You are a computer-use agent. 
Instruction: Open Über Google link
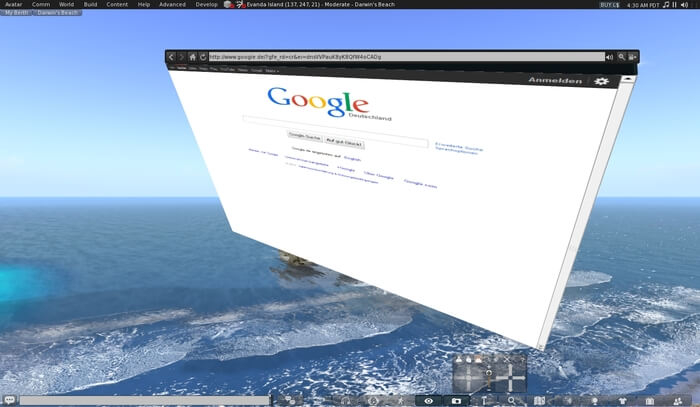(379, 175)
